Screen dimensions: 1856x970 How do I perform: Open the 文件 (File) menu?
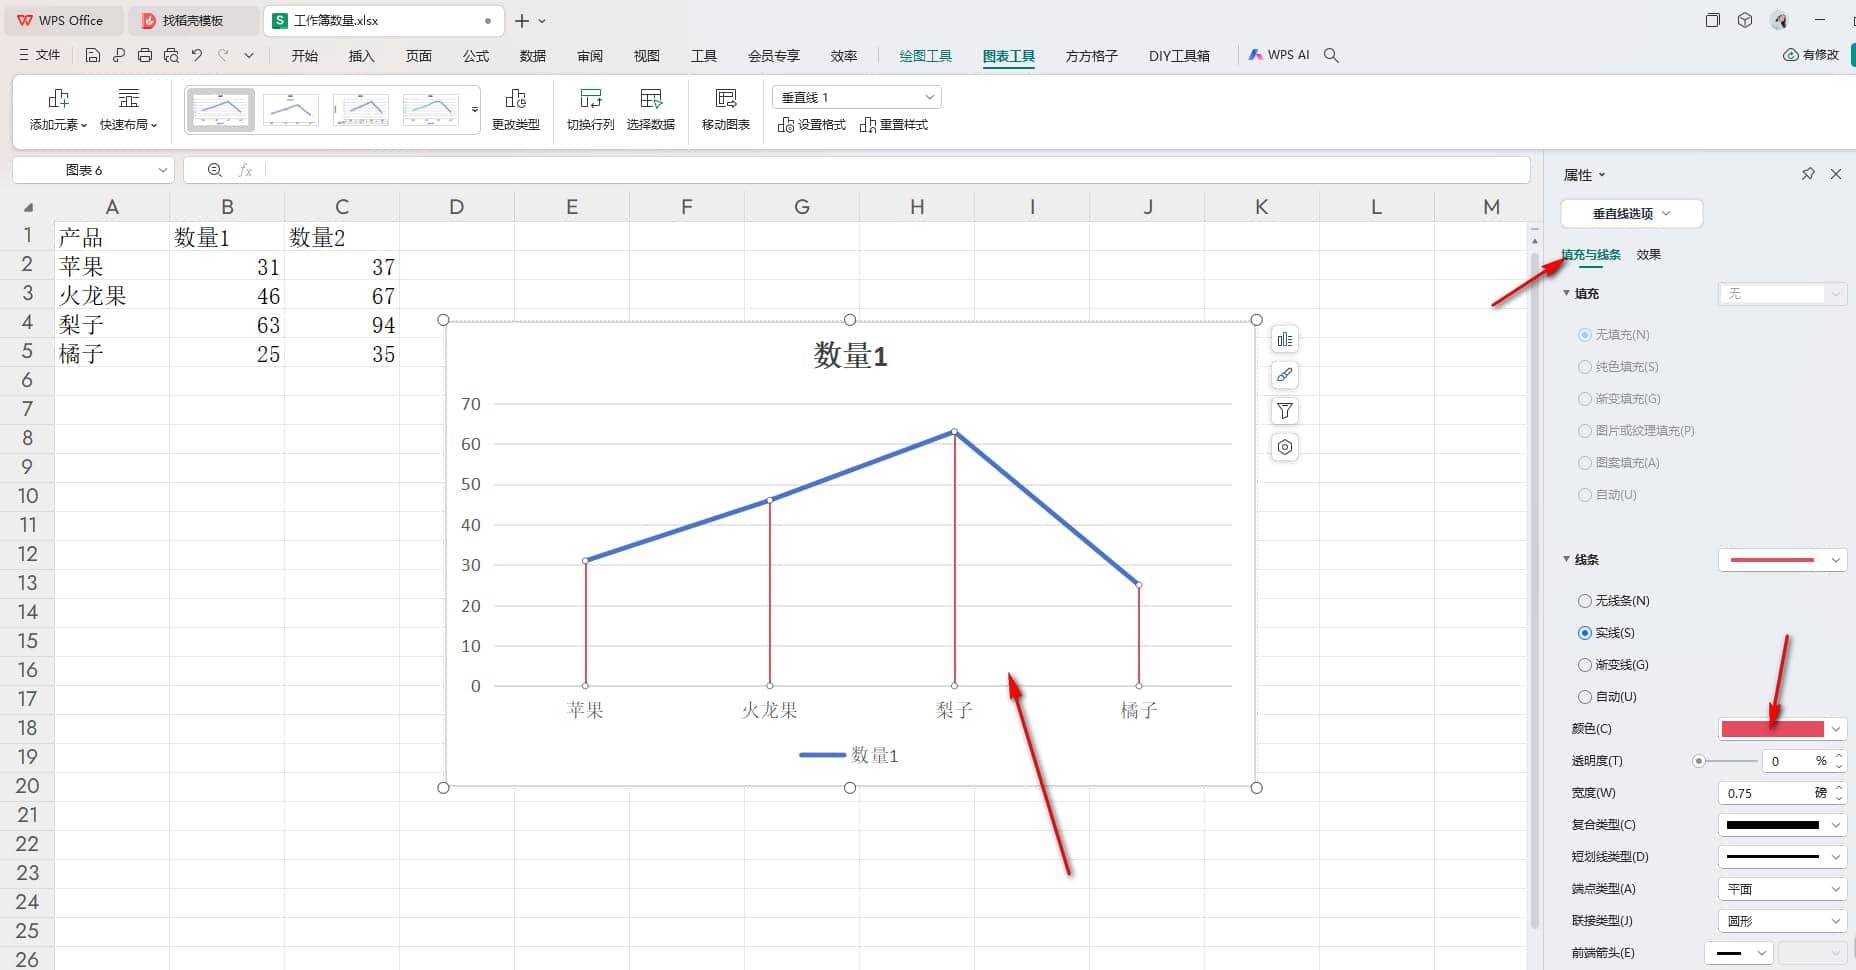40,55
